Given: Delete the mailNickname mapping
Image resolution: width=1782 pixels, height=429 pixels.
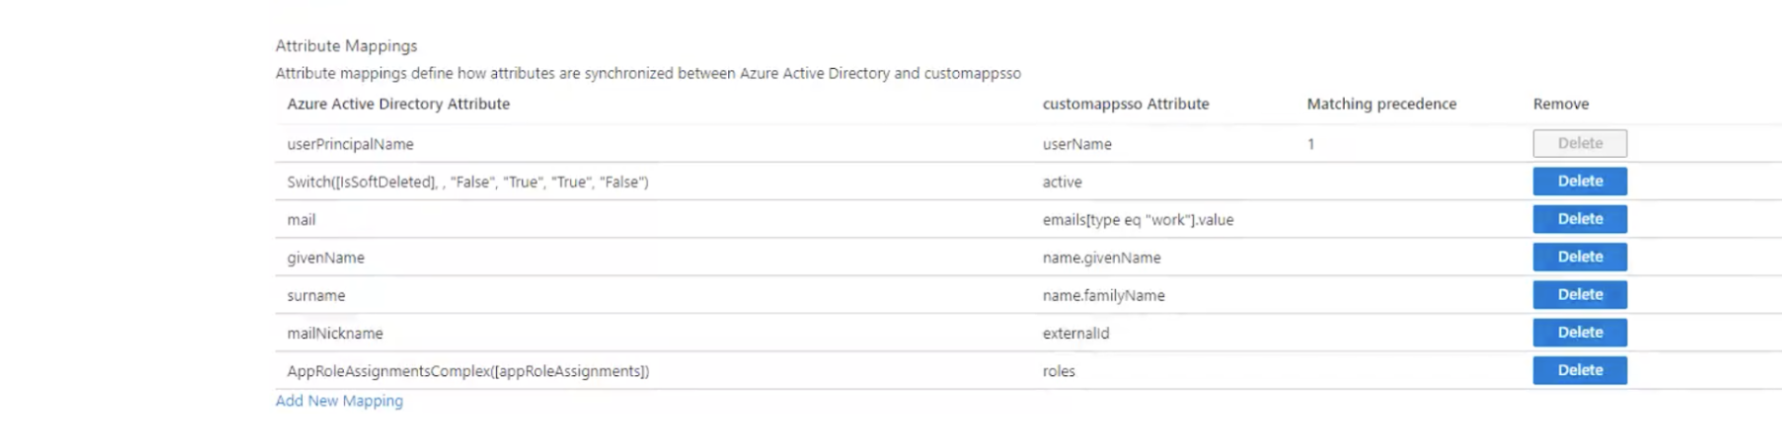Looking at the screenshot, I should (1579, 332).
